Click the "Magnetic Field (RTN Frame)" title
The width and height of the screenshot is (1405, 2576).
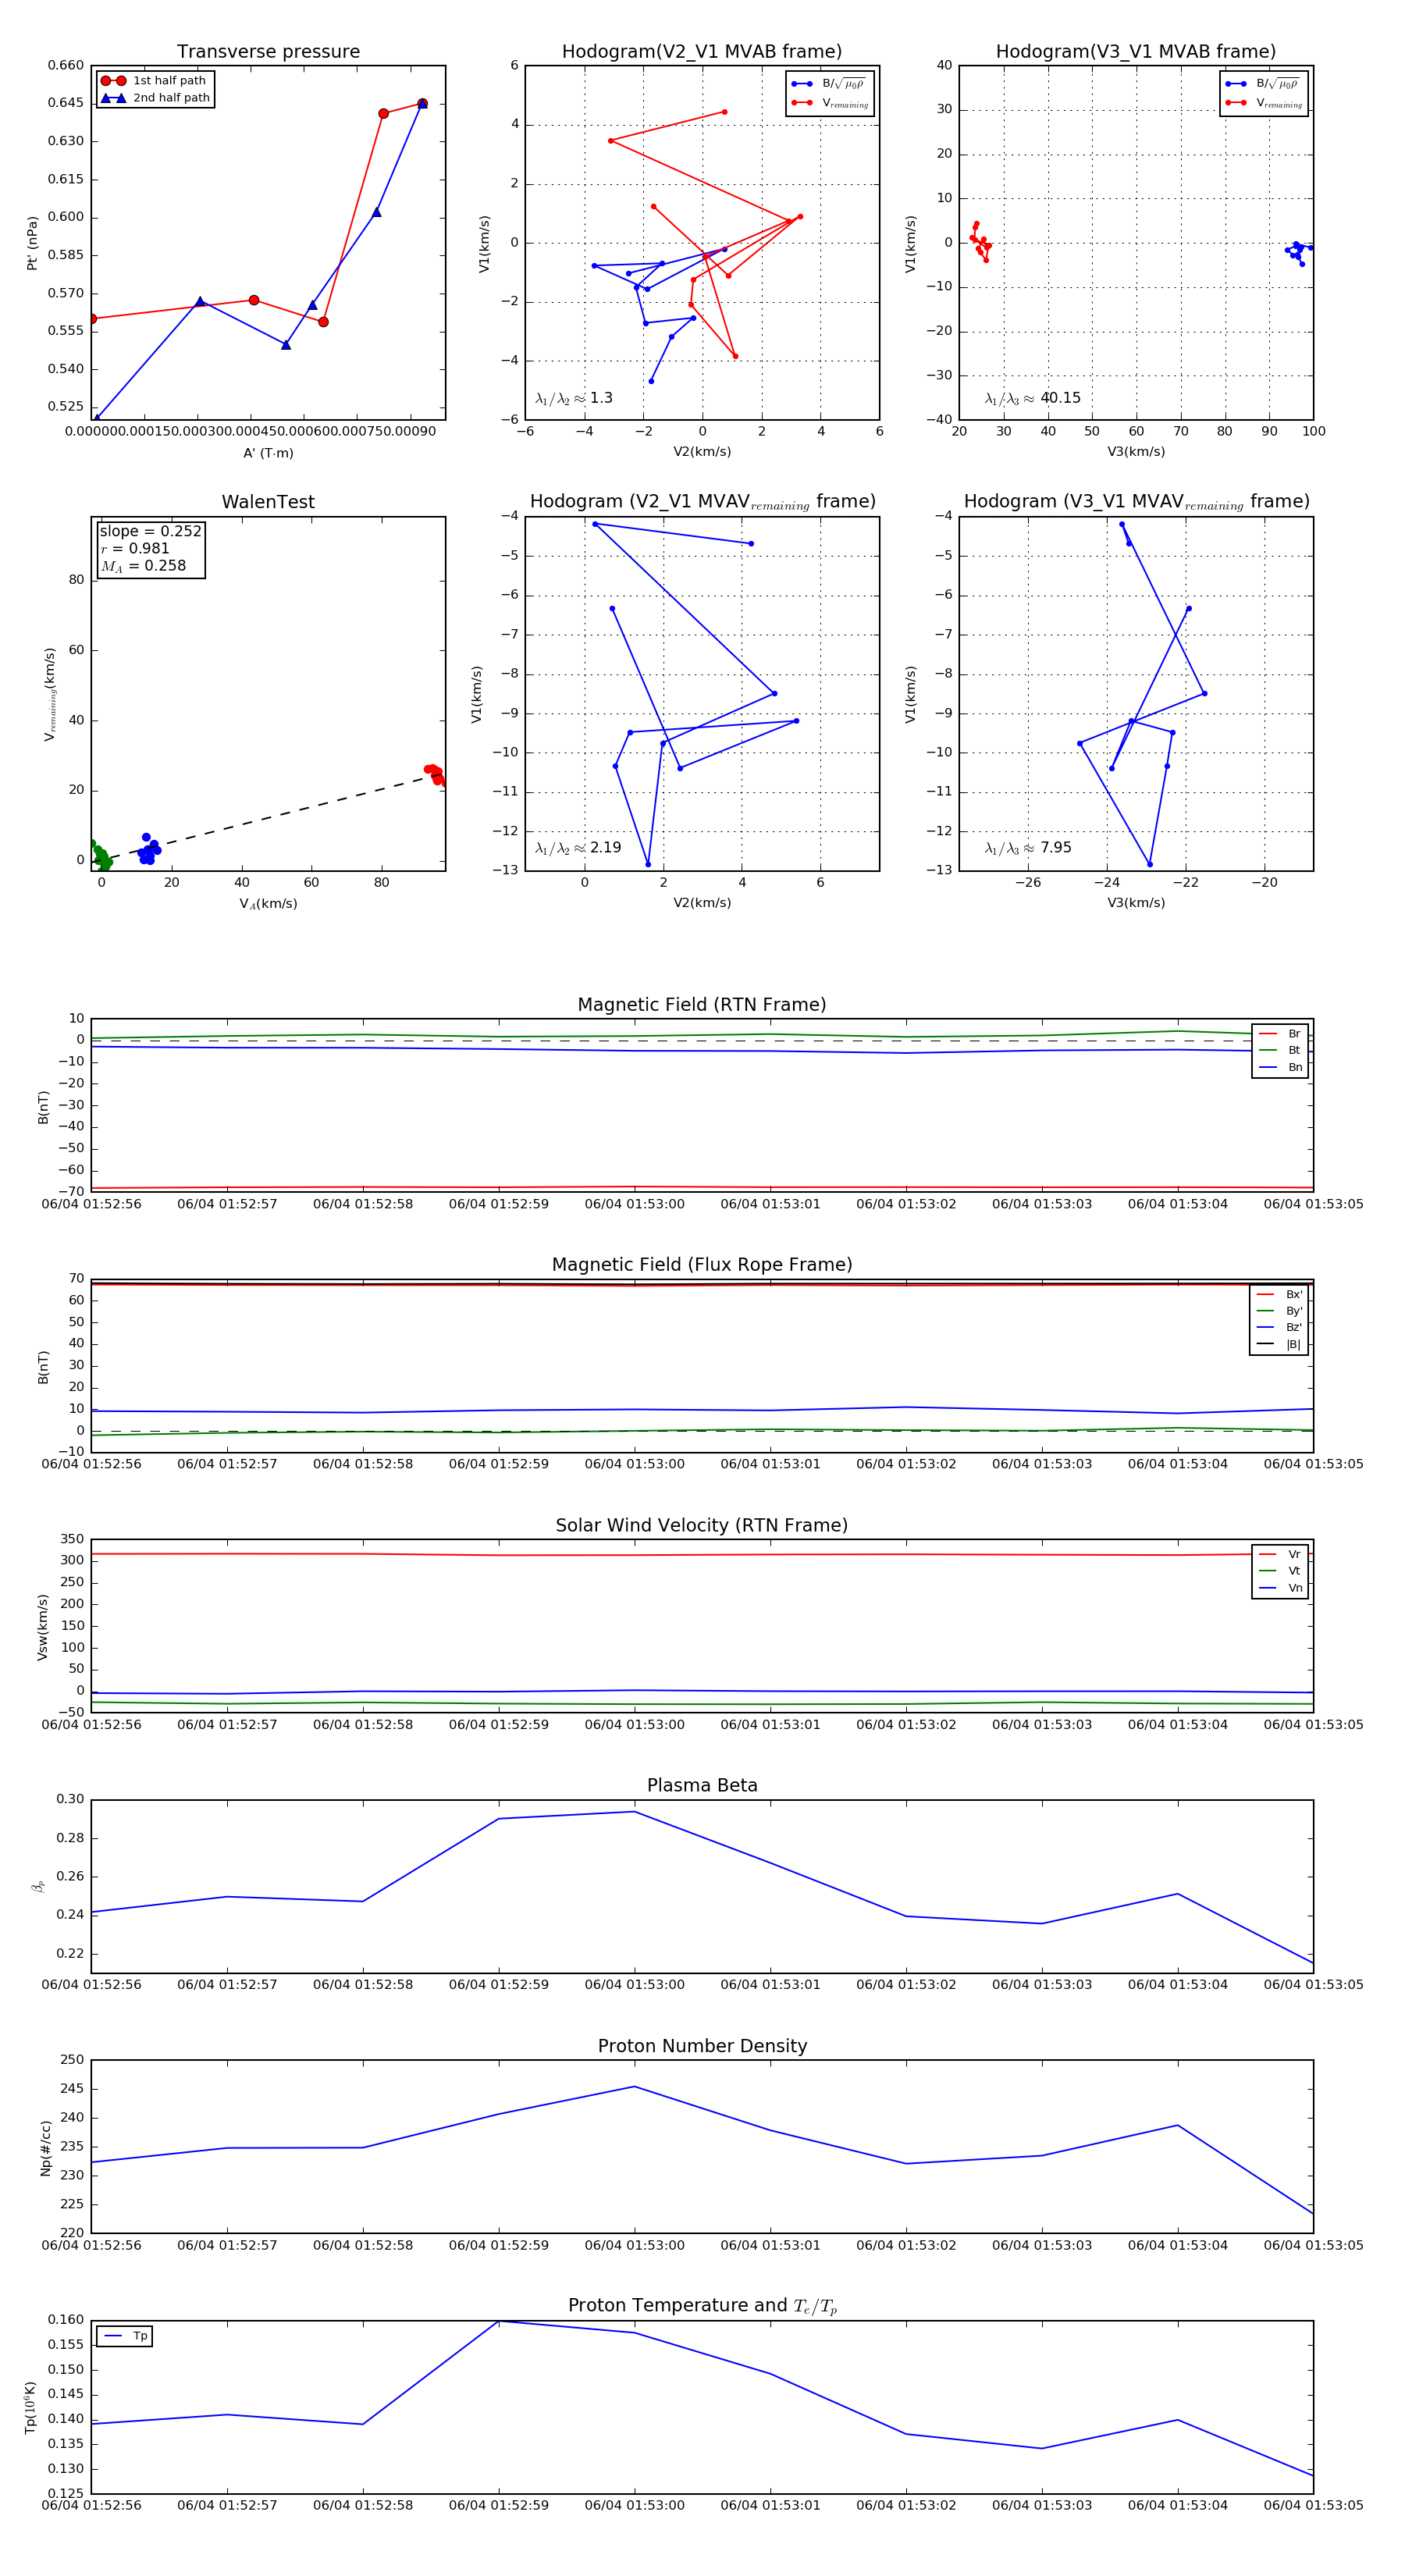coord(702,1005)
